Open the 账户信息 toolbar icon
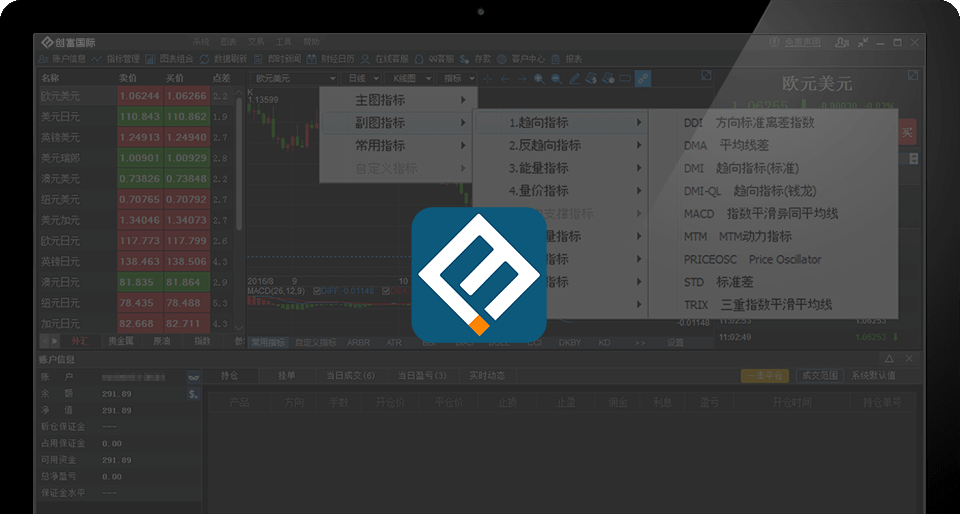 [43, 59]
